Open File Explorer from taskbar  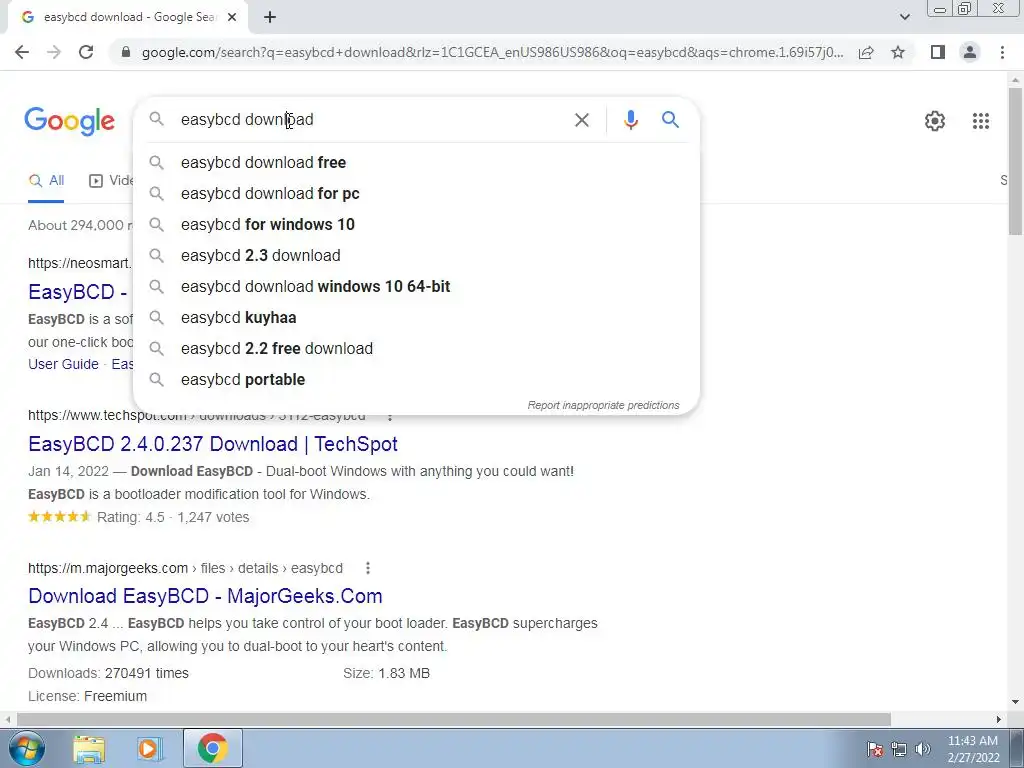(89, 749)
